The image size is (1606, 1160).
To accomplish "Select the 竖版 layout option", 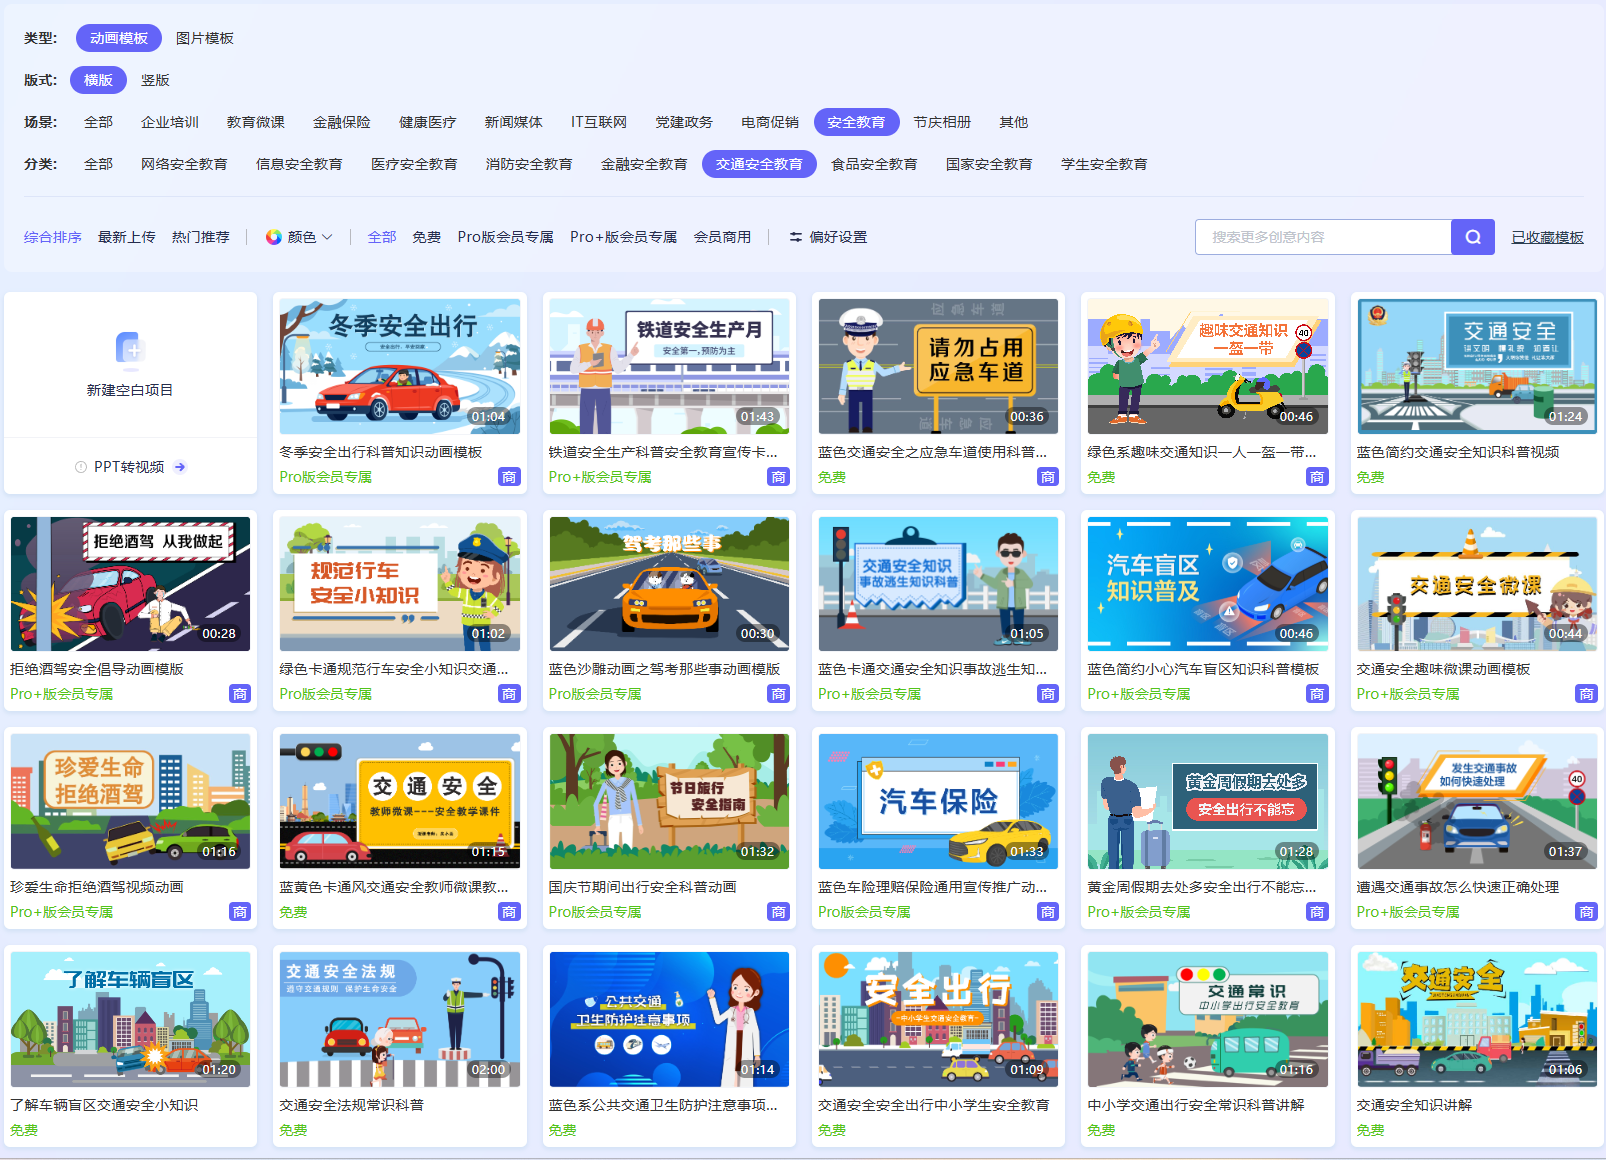I will pyautogui.click(x=156, y=80).
